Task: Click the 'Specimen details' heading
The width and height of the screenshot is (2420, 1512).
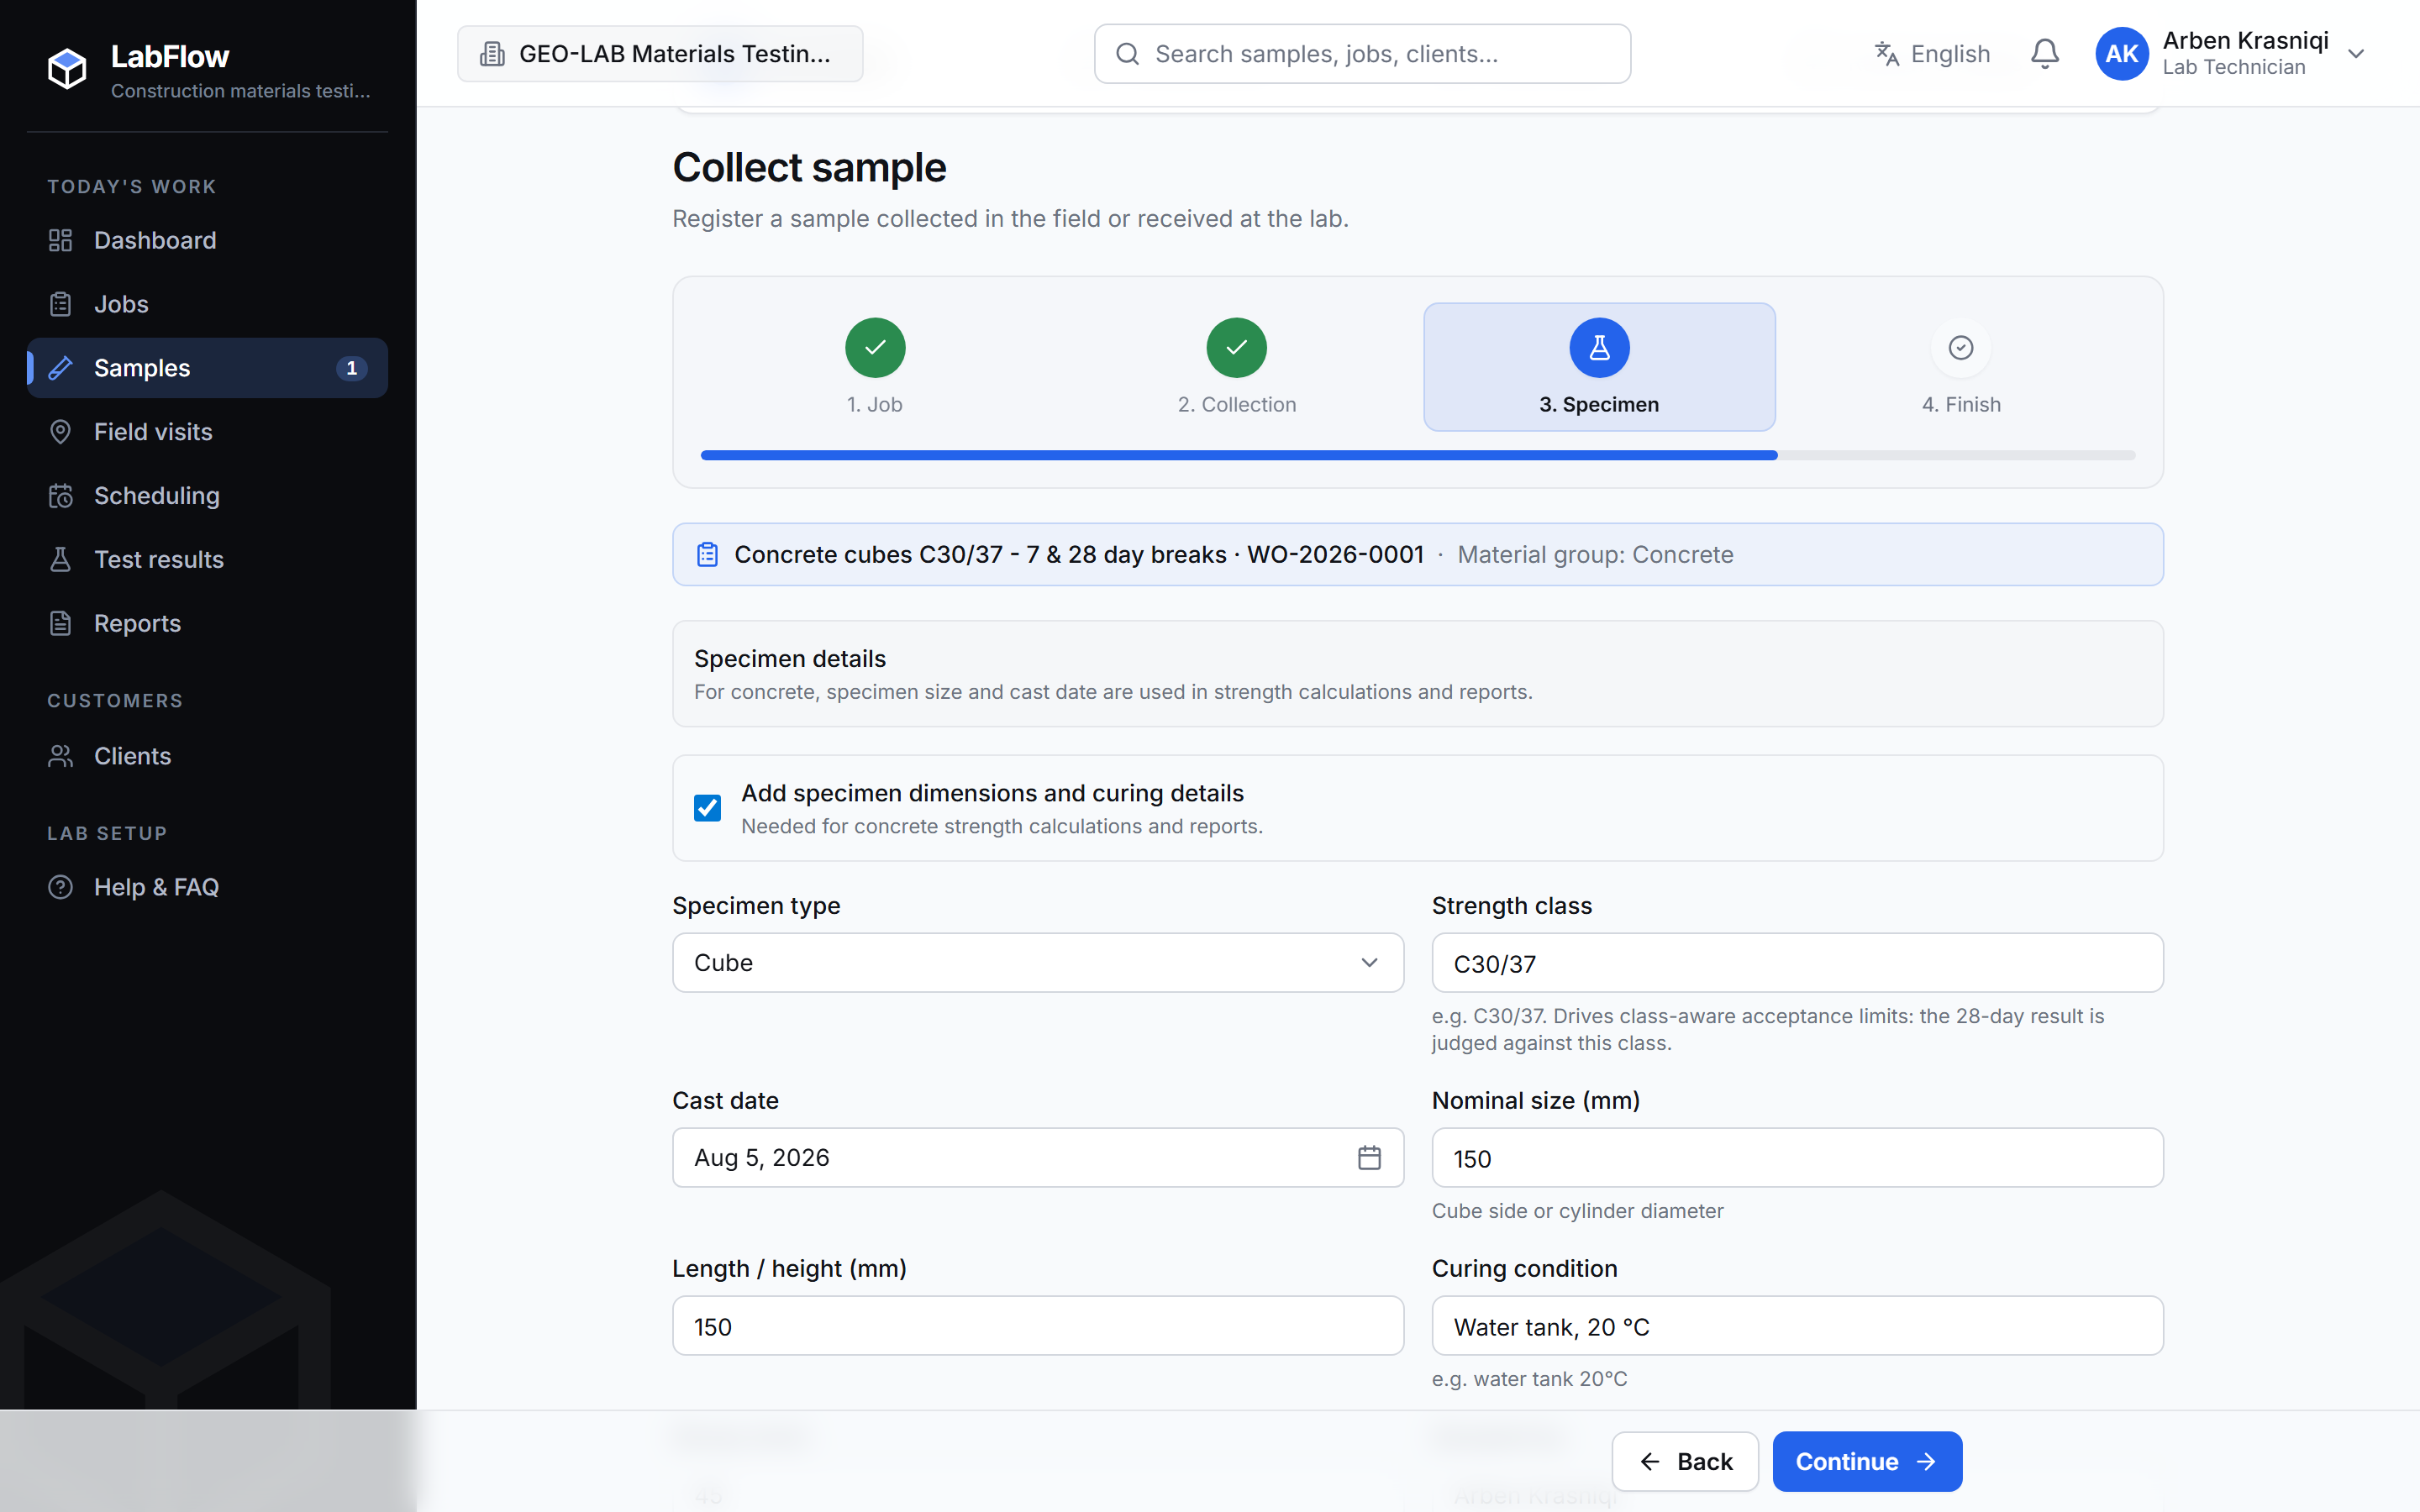Action: coord(790,658)
